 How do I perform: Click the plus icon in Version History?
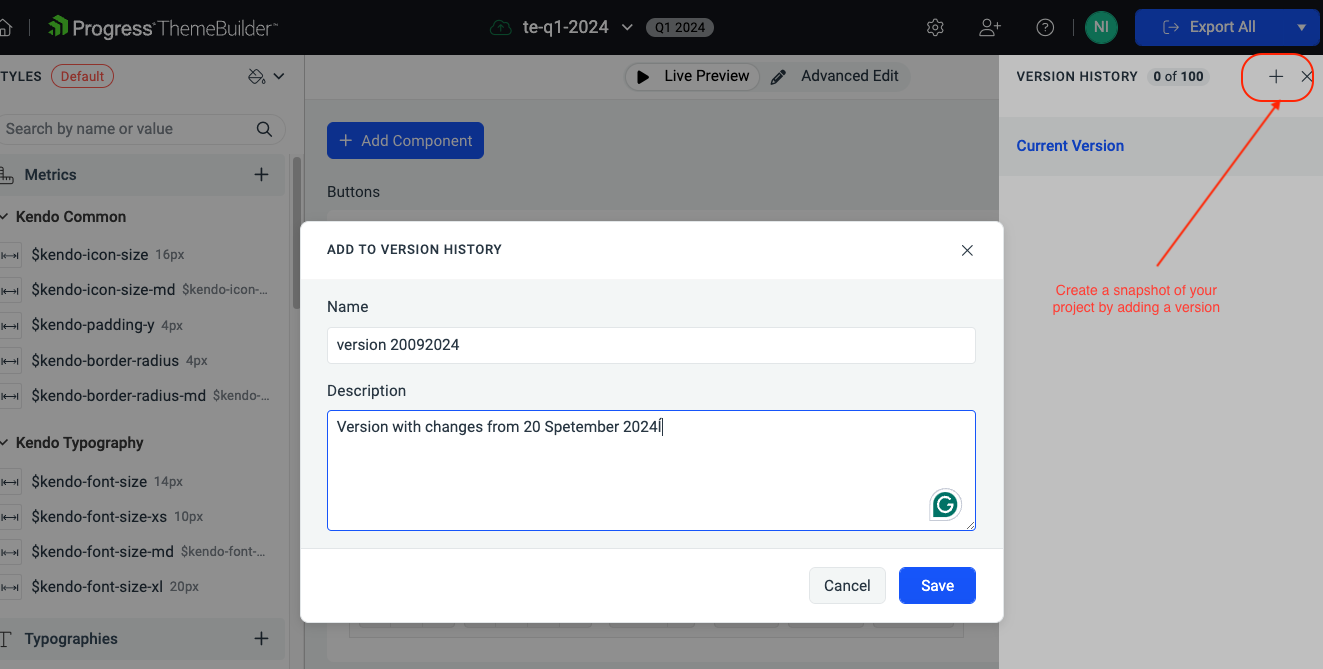click(1275, 77)
